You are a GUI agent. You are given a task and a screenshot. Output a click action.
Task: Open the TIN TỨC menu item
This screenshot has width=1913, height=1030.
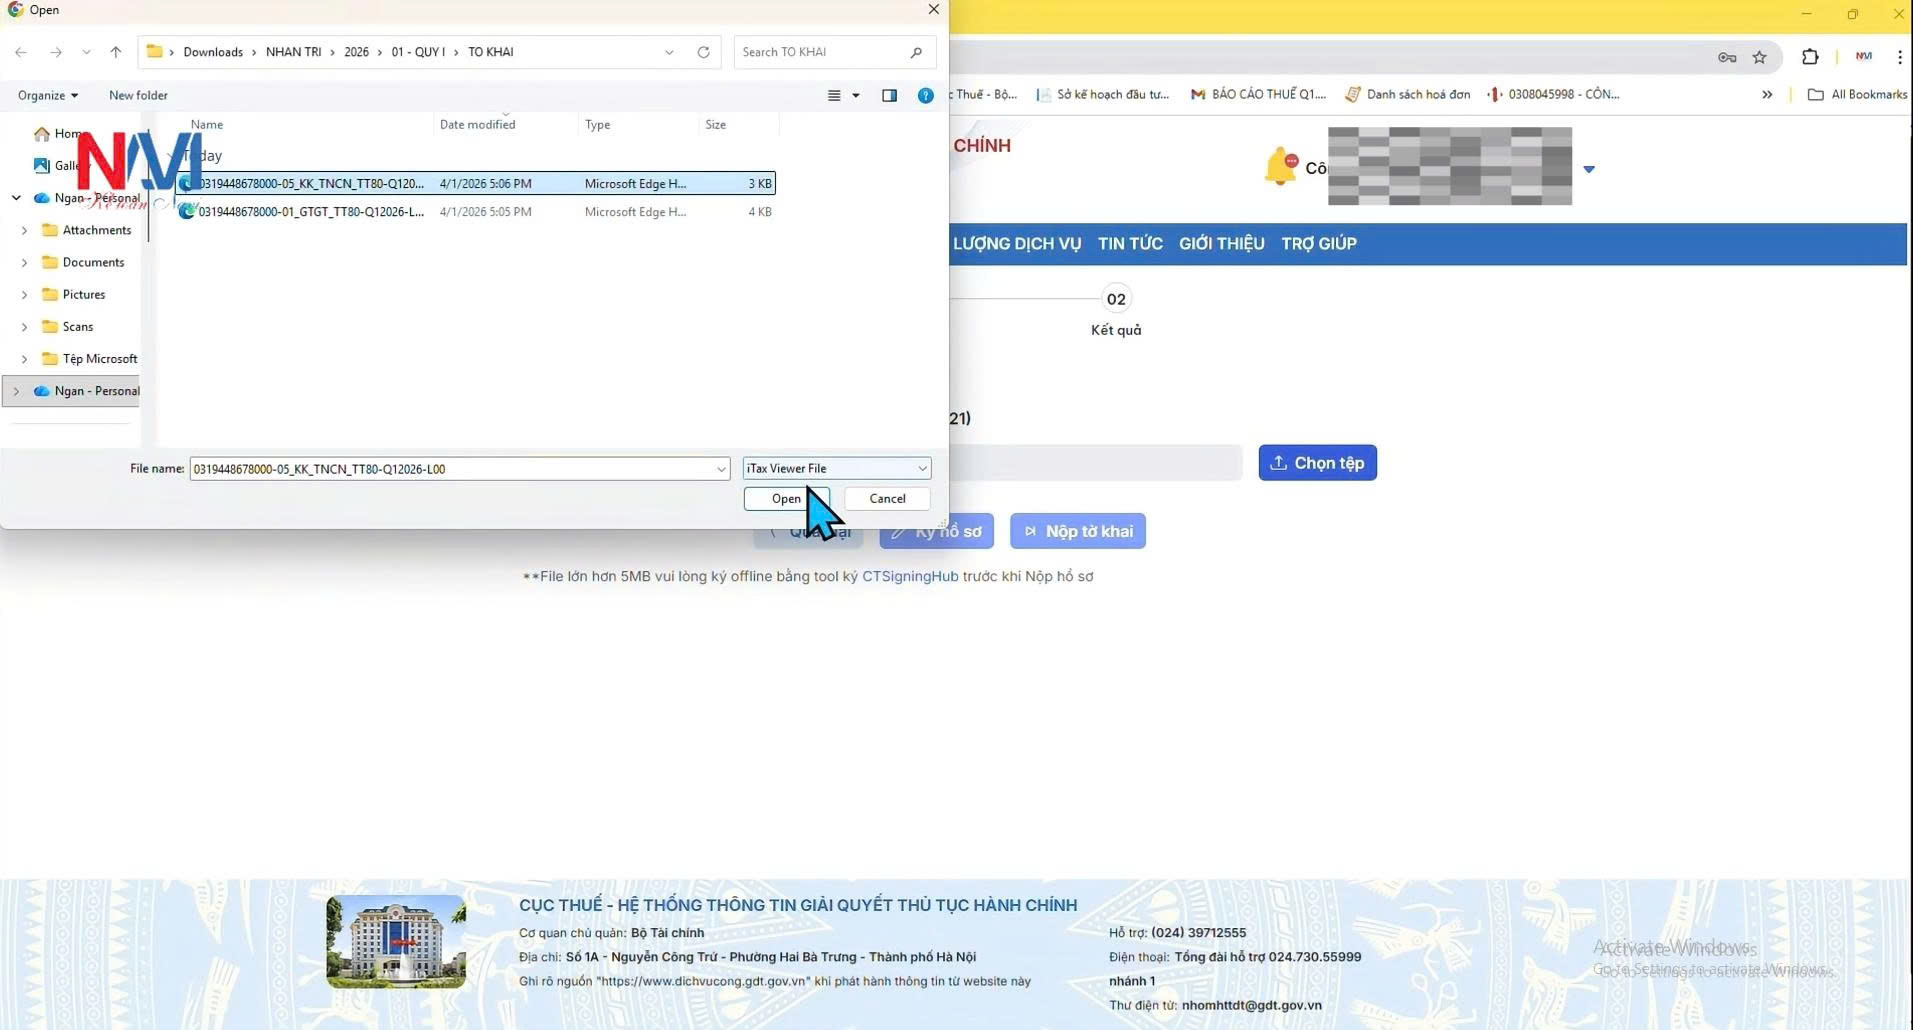[1129, 243]
